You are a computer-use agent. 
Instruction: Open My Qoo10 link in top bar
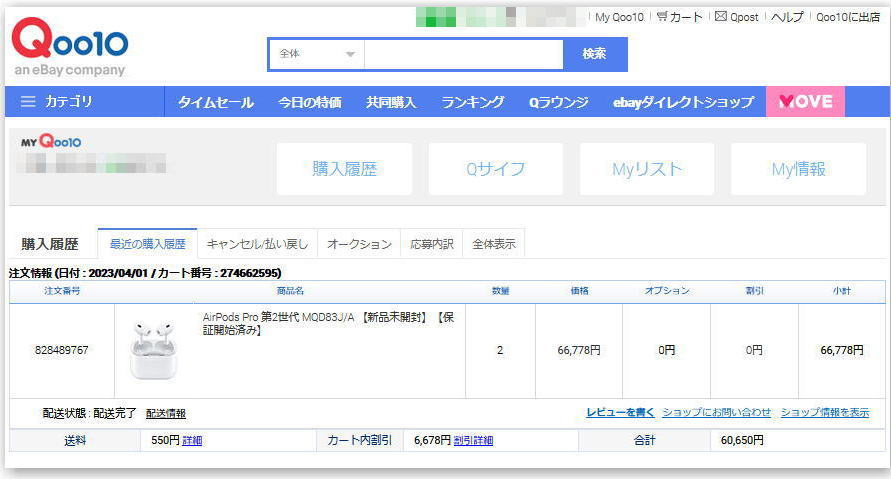pyautogui.click(x=619, y=17)
